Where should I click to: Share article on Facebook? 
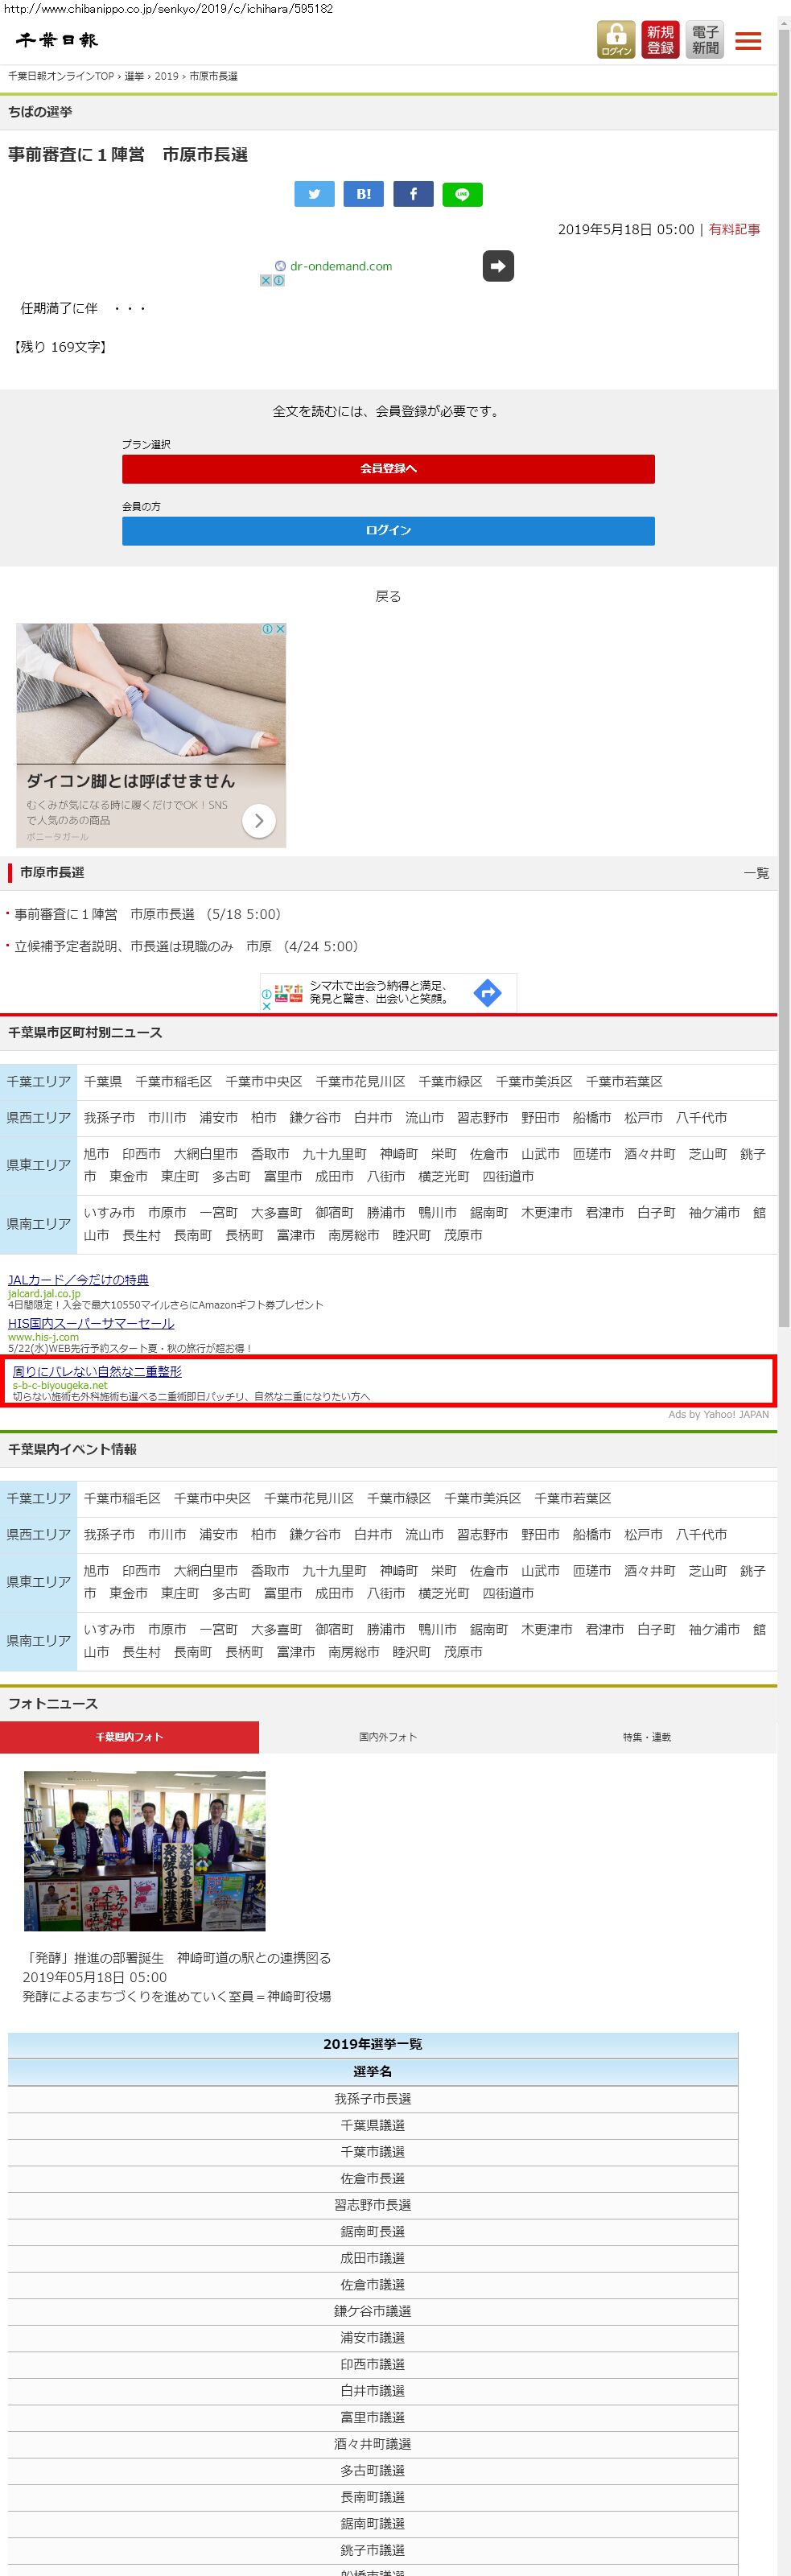pyautogui.click(x=413, y=194)
